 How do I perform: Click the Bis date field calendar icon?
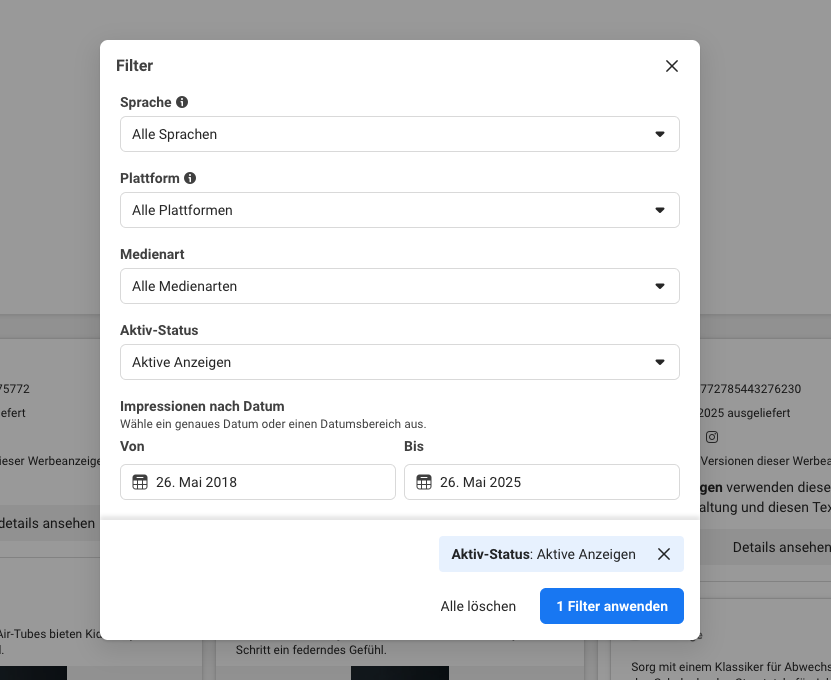[424, 482]
